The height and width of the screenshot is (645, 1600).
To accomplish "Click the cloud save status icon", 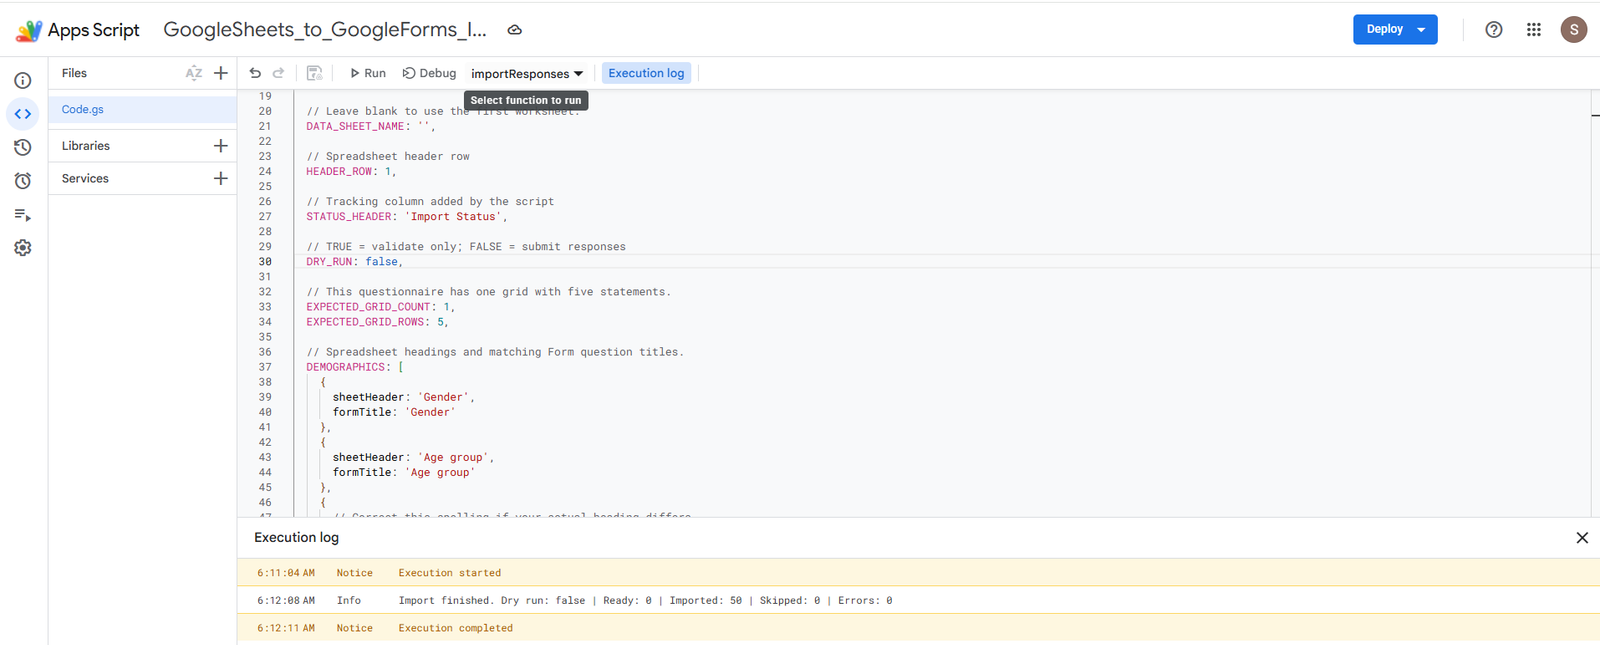I will 514,30.
